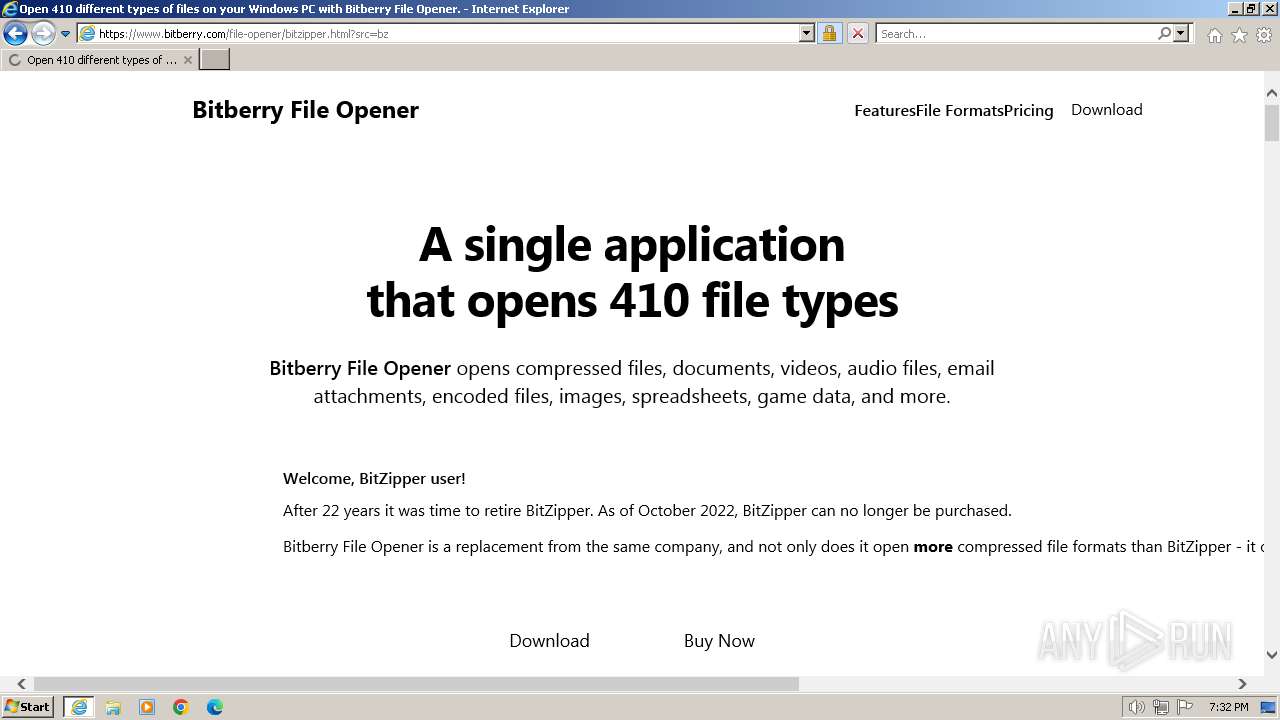View the security lock report icon
This screenshot has width=1280, height=720.
(x=829, y=33)
